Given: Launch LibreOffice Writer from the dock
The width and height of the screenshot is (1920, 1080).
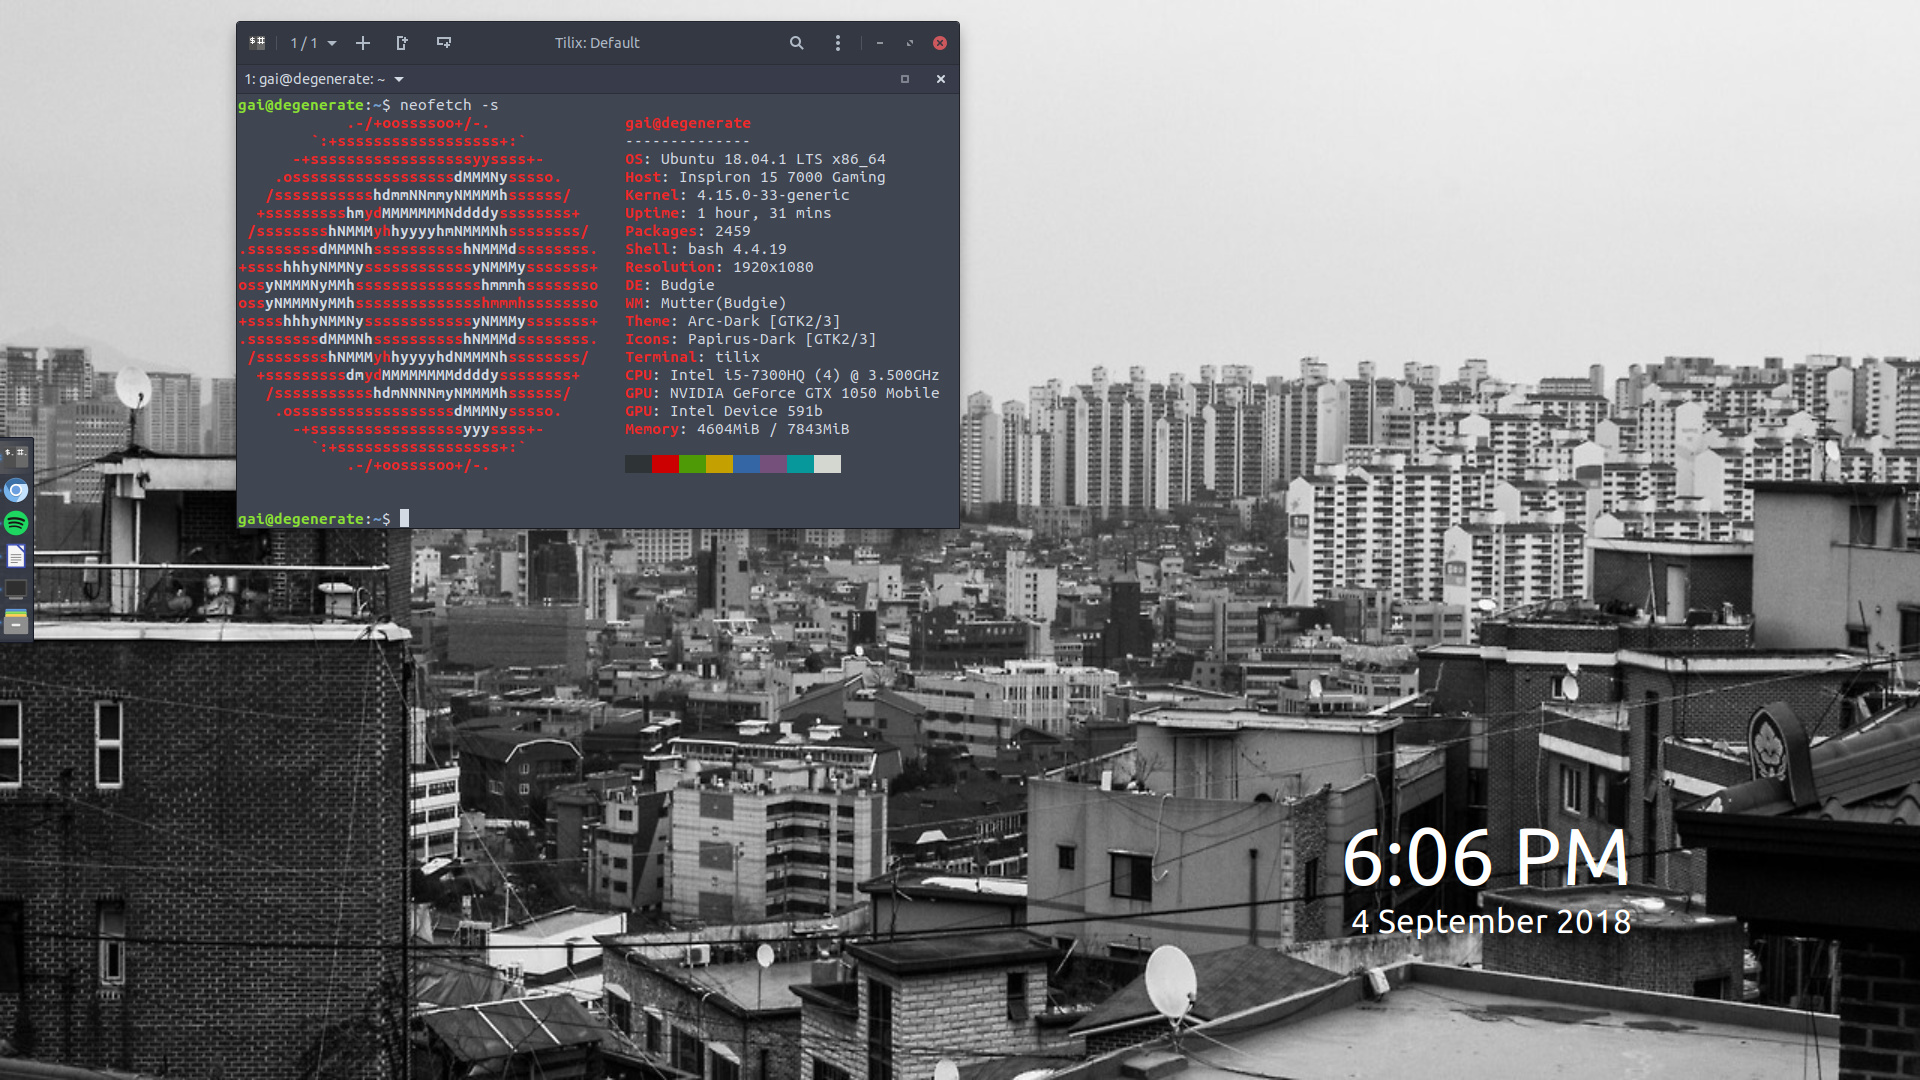Looking at the screenshot, I should 16,556.
